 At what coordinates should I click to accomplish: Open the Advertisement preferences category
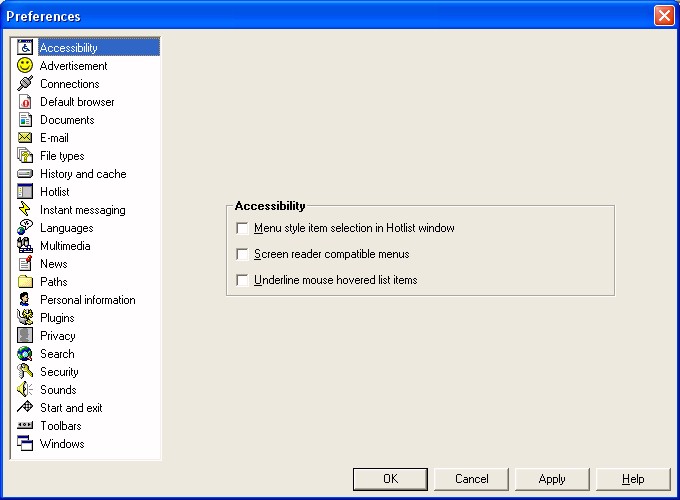point(73,66)
